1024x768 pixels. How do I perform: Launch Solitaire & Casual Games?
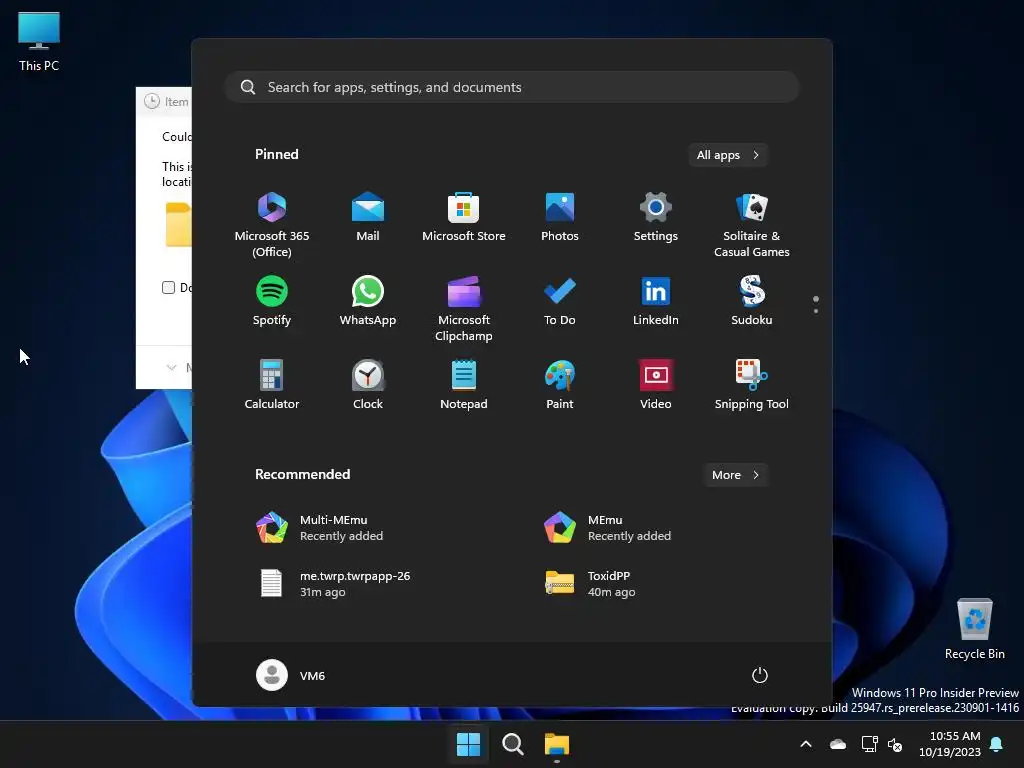pyautogui.click(x=752, y=224)
